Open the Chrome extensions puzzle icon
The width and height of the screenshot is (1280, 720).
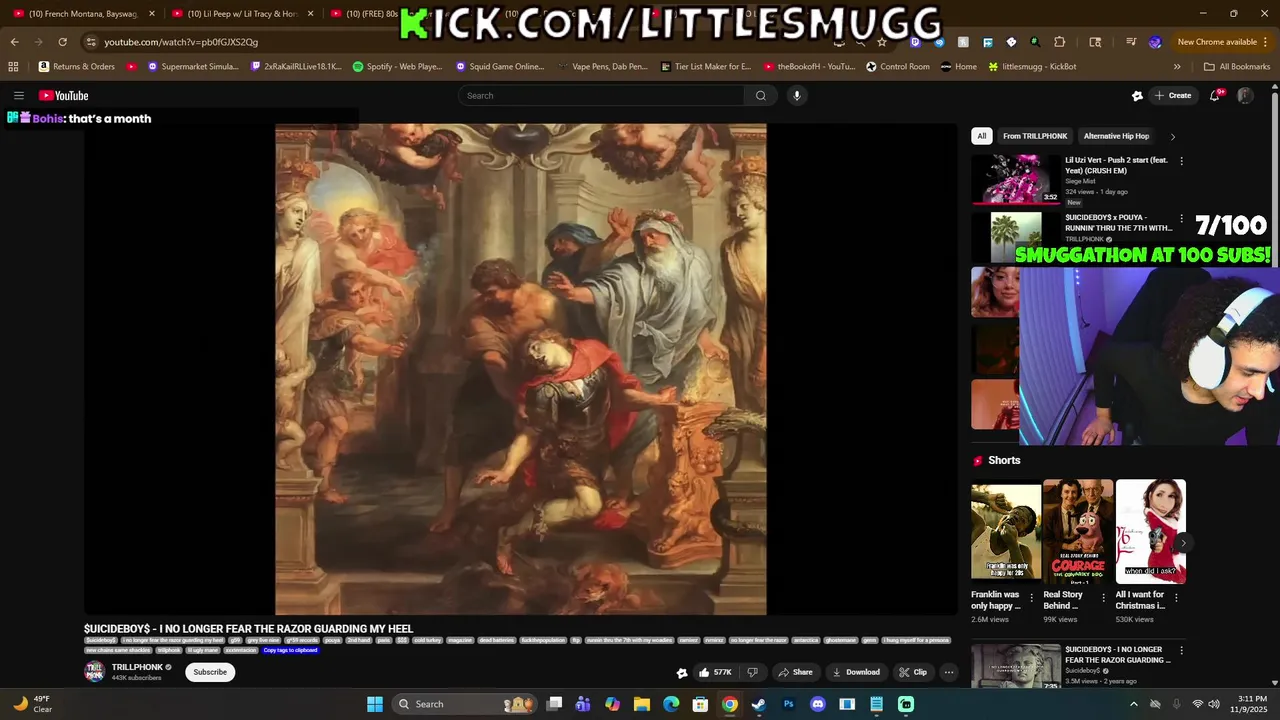(x=1060, y=42)
